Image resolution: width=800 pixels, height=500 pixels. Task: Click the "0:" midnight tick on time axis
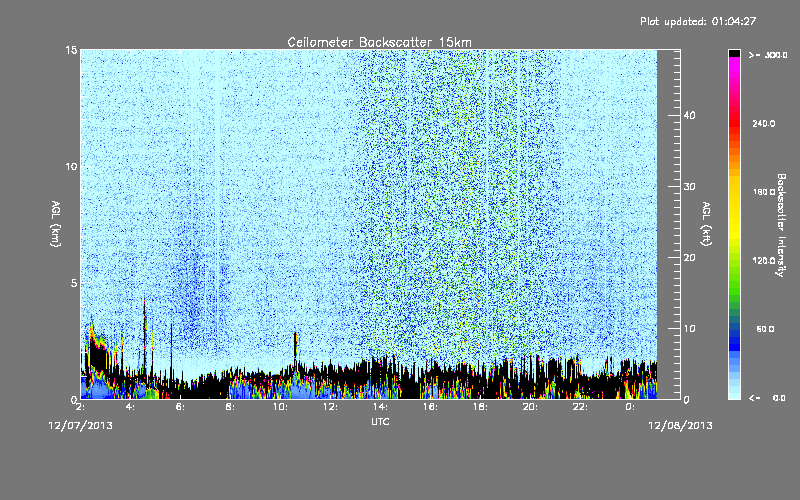(x=630, y=407)
